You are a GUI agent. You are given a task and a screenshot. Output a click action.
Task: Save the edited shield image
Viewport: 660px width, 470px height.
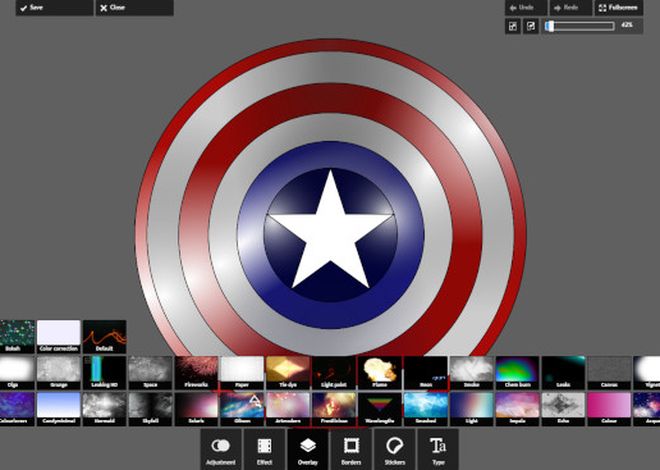pos(54,8)
